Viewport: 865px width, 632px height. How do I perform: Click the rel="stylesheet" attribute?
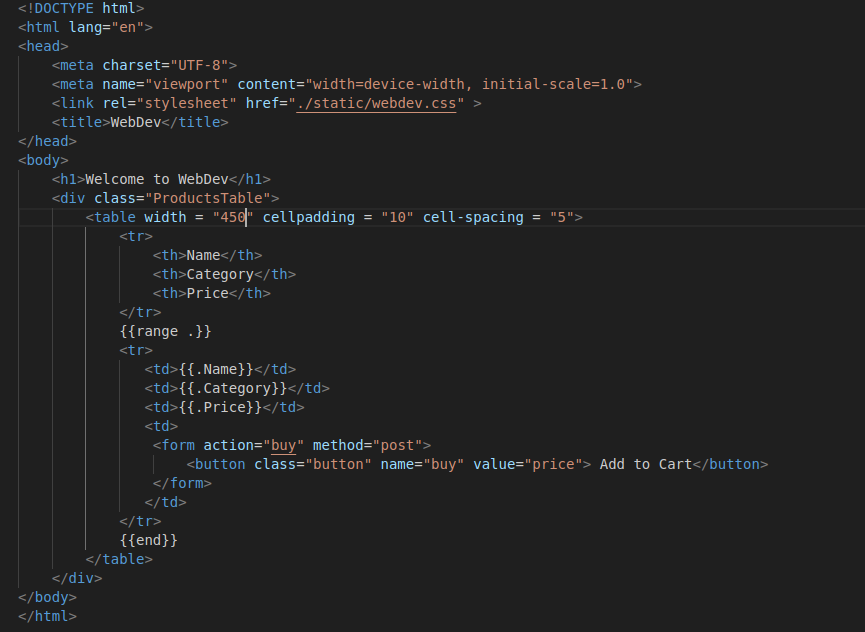[x=170, y=103]
